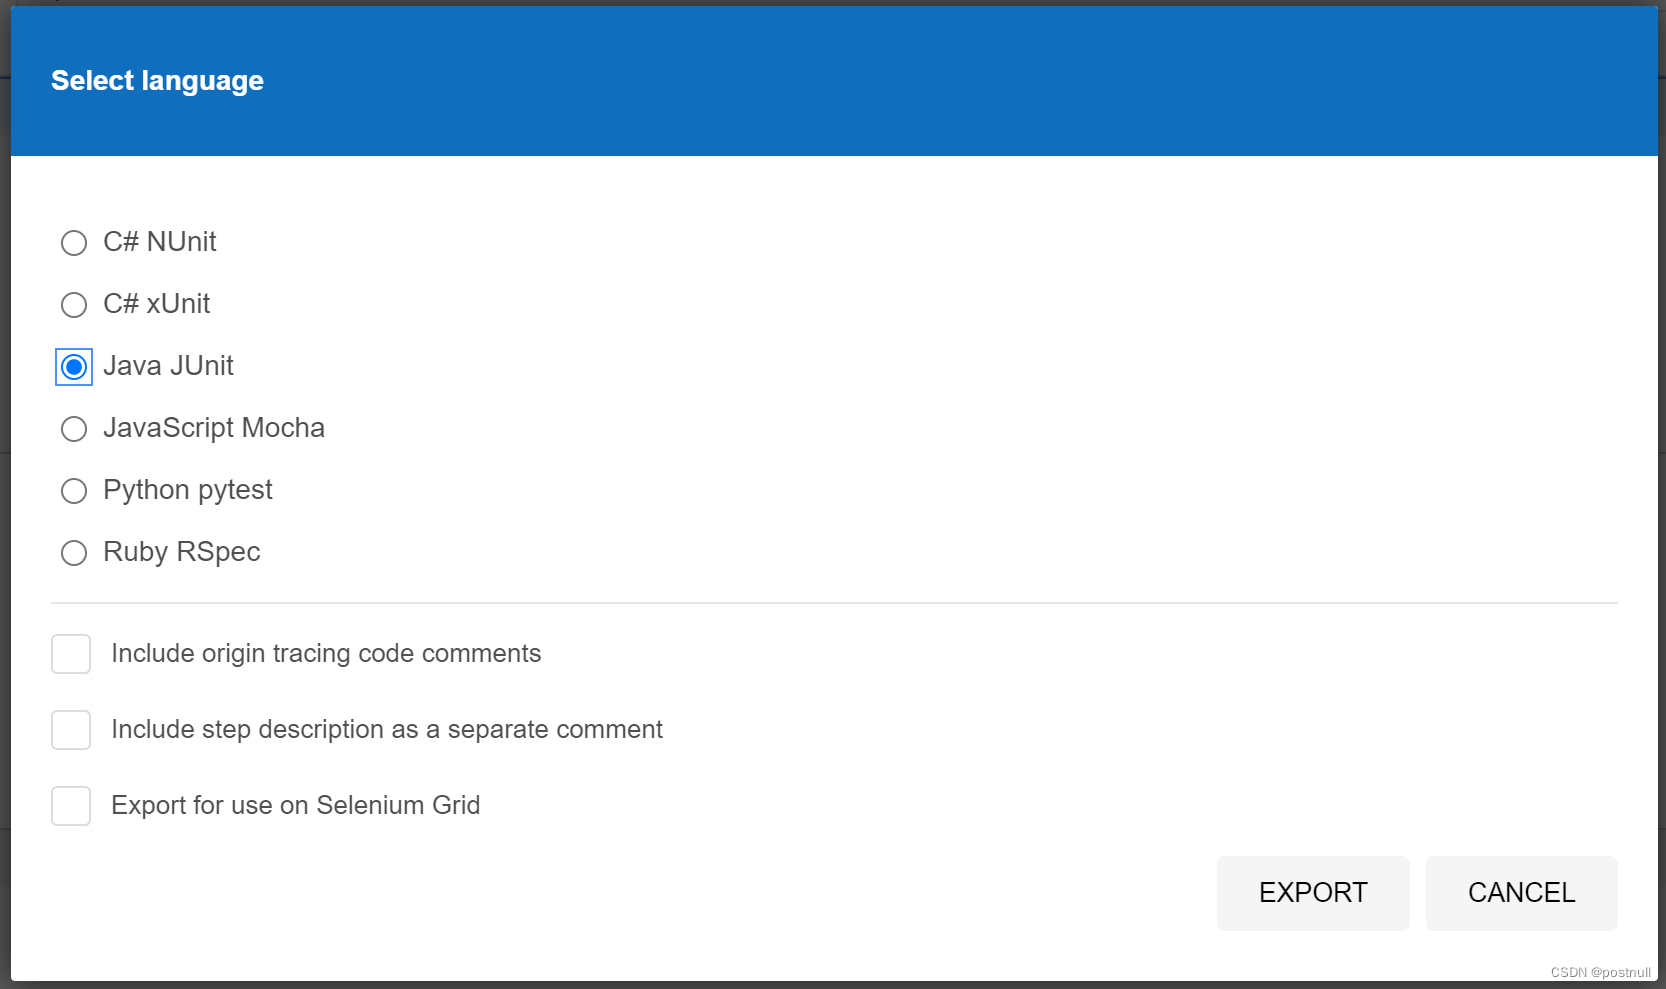The height and width of the screenshot is (989, 1666).
Task: Pick the Python pytest radio button
Action: 74,491
